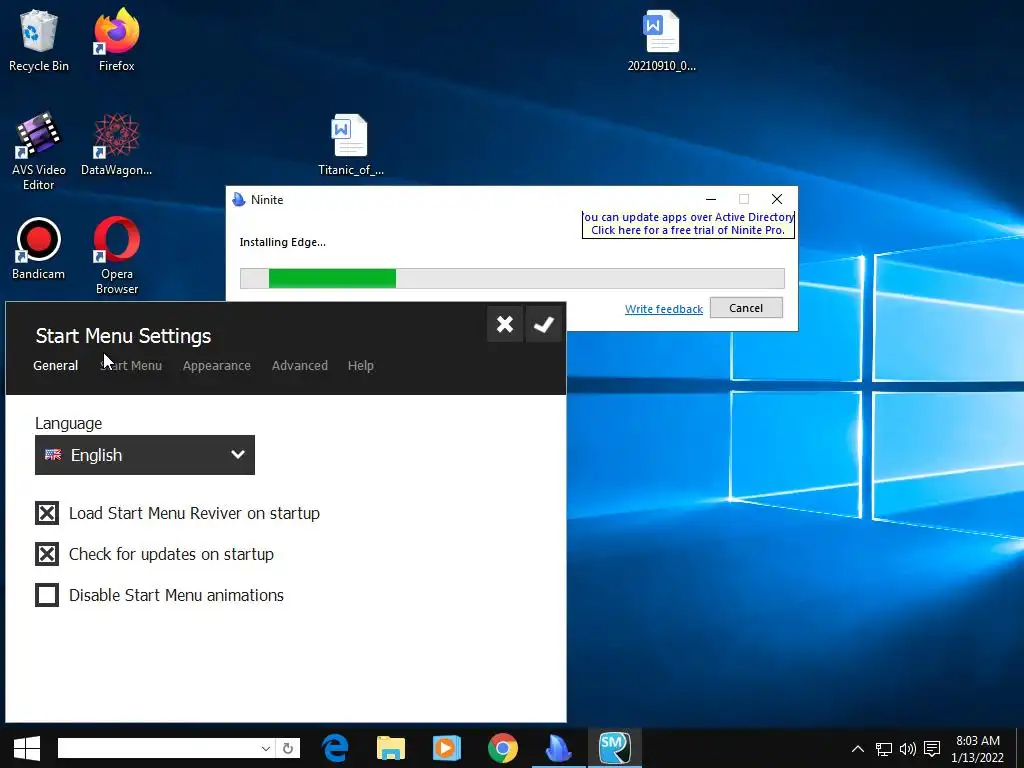Open the clock and date in taskbar

coord(978,748)
